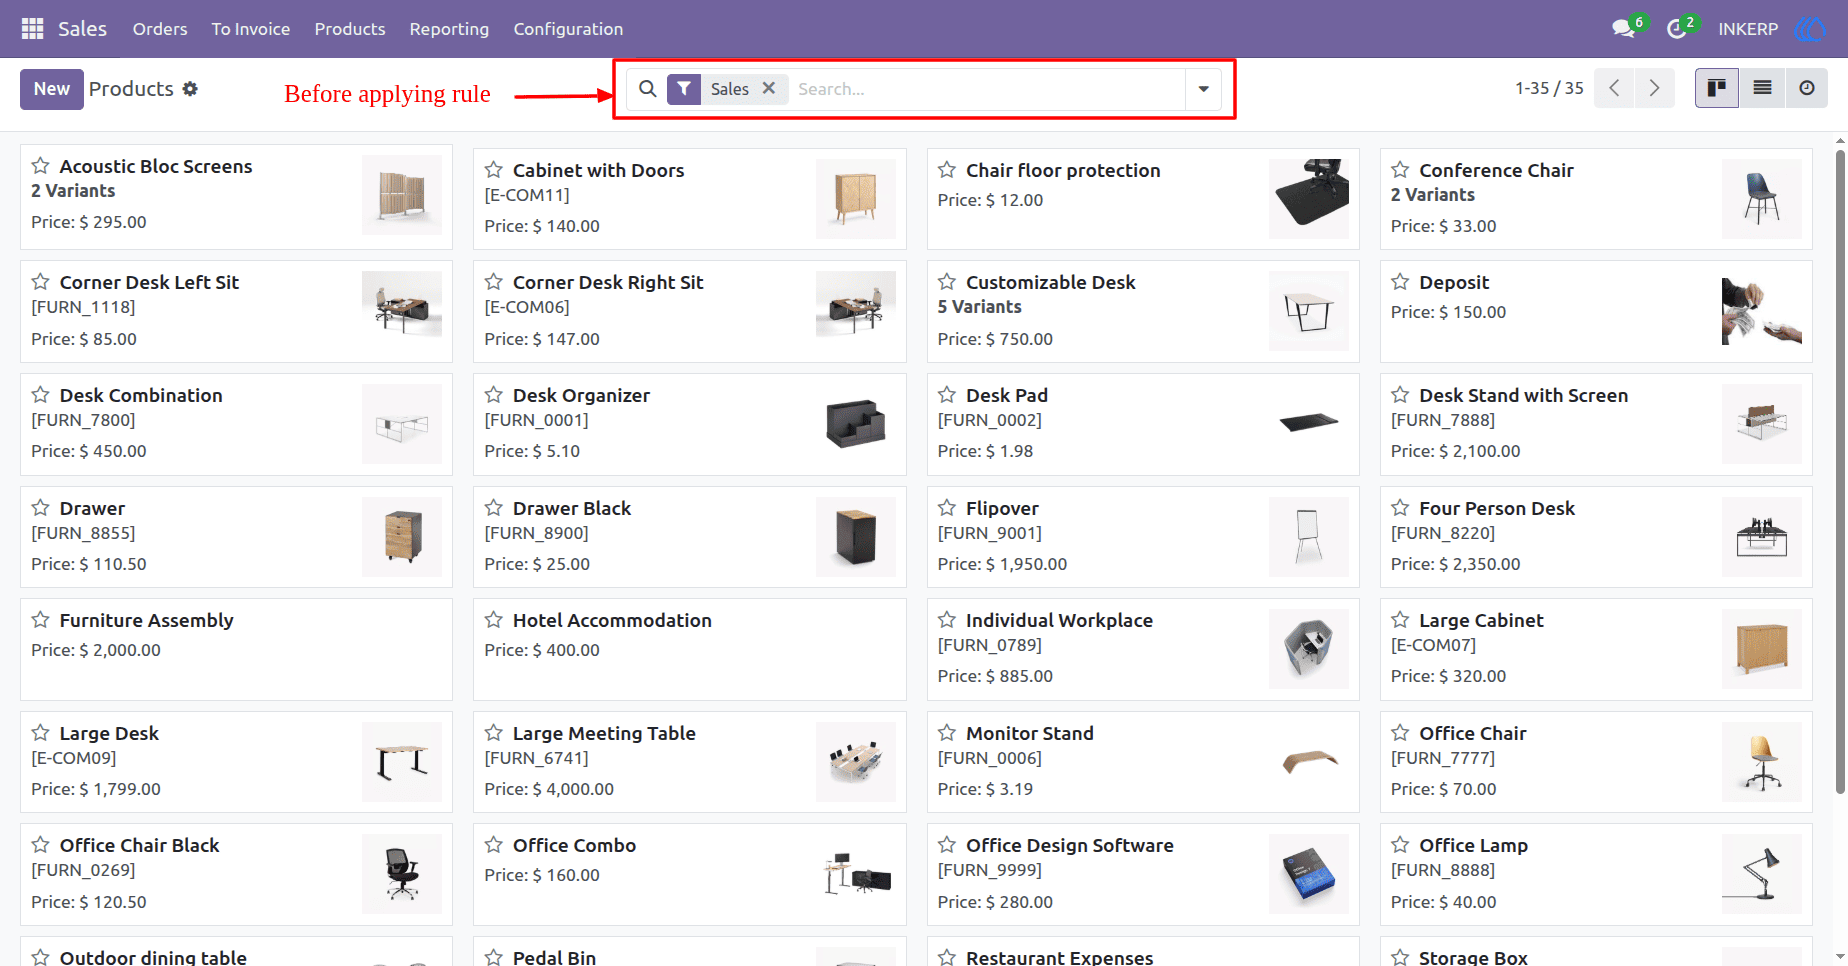1848x966 pixels.
Task: Toggle favorite star on Flipover
Action: [x=947, y=508]
